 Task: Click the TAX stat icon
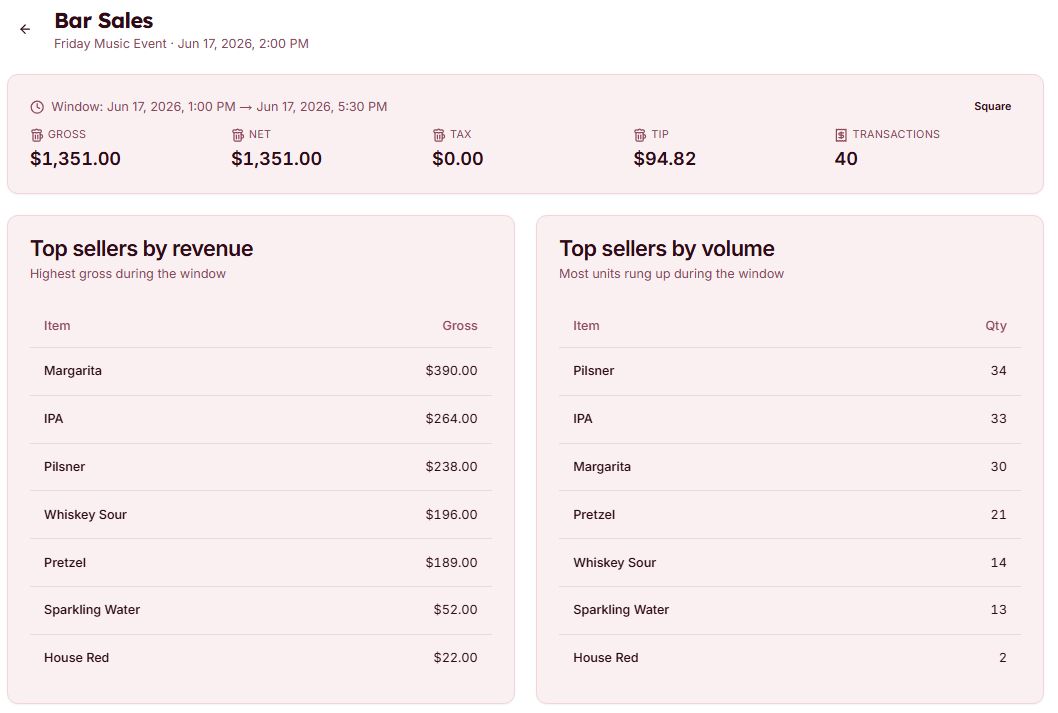click(x=439, y=136)
